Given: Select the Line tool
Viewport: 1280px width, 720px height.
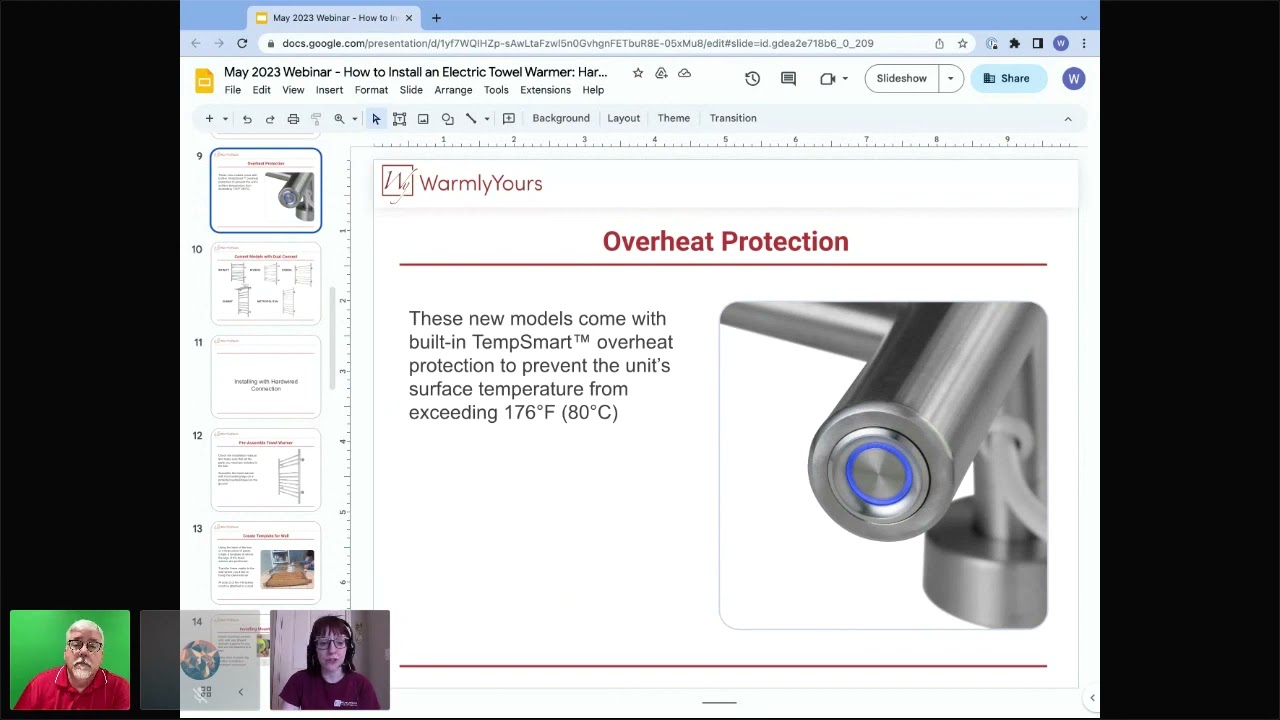Looking at the screenshot, I should pyautogui.click(x=471, y=118).
